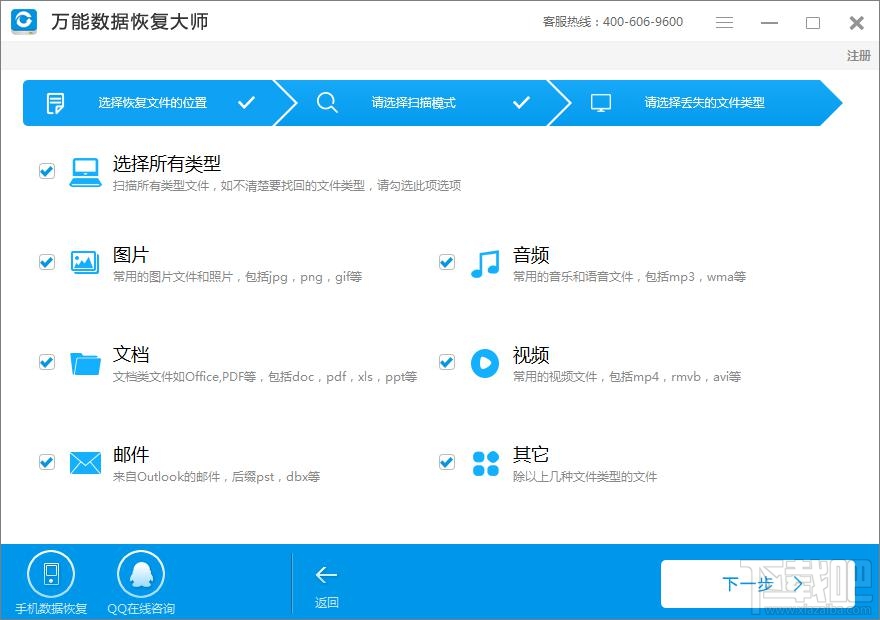Viewport: 880px width, 620px height.
Task: Click the app logo in title bar
Action: click(x=22, y=22)
